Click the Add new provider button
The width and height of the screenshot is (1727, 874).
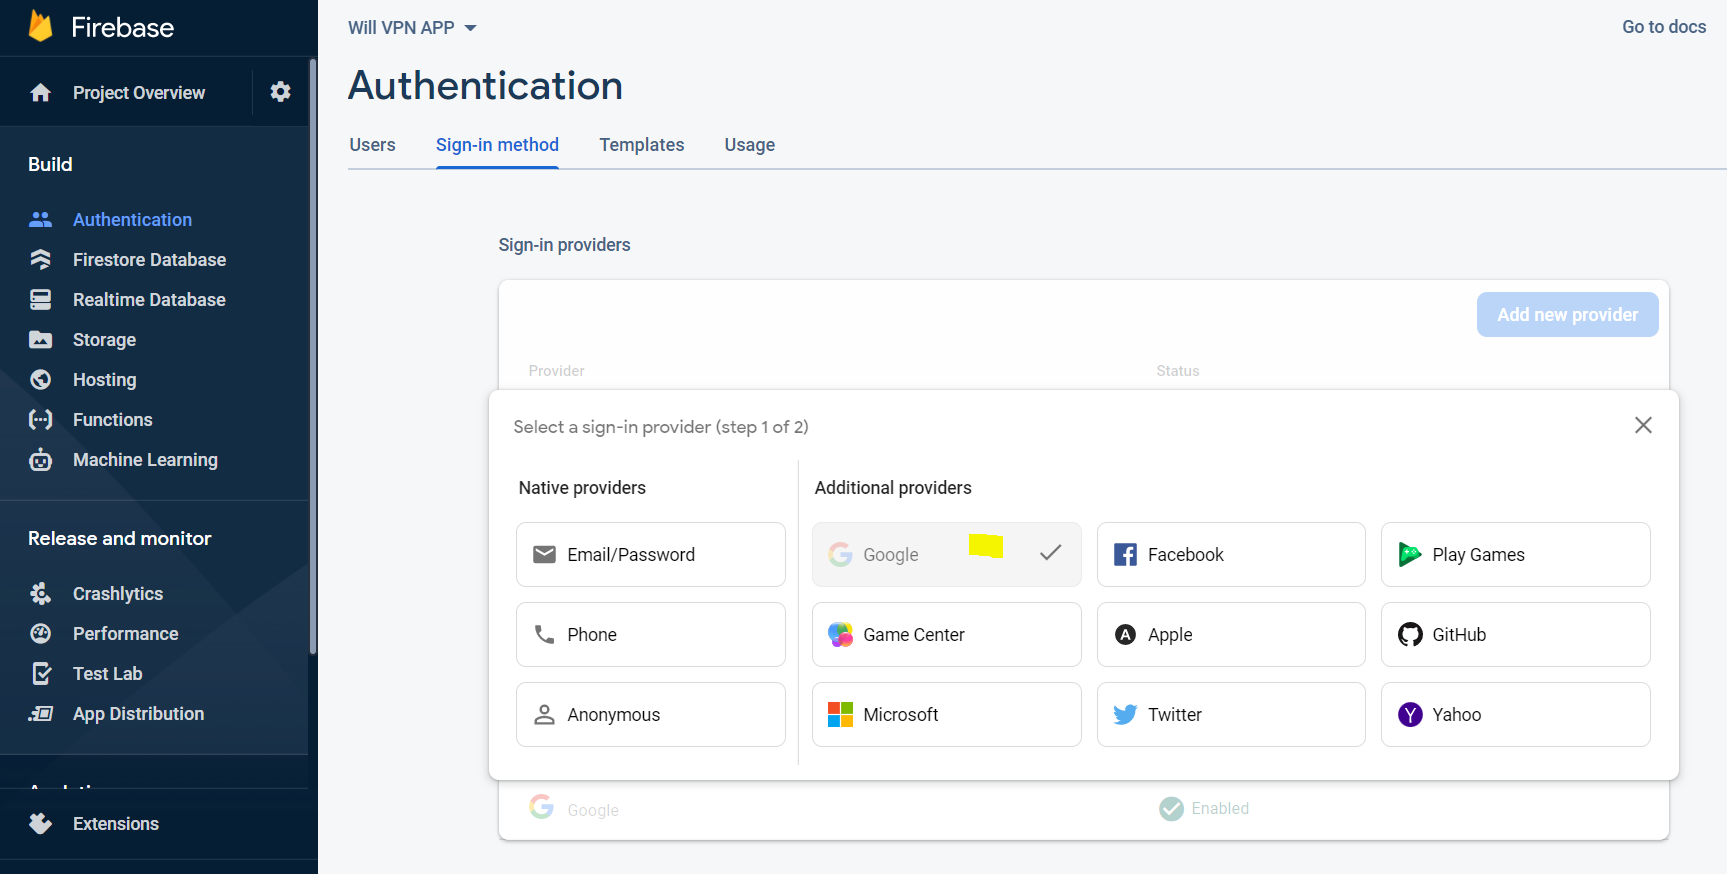click(x=1567, y=314)
